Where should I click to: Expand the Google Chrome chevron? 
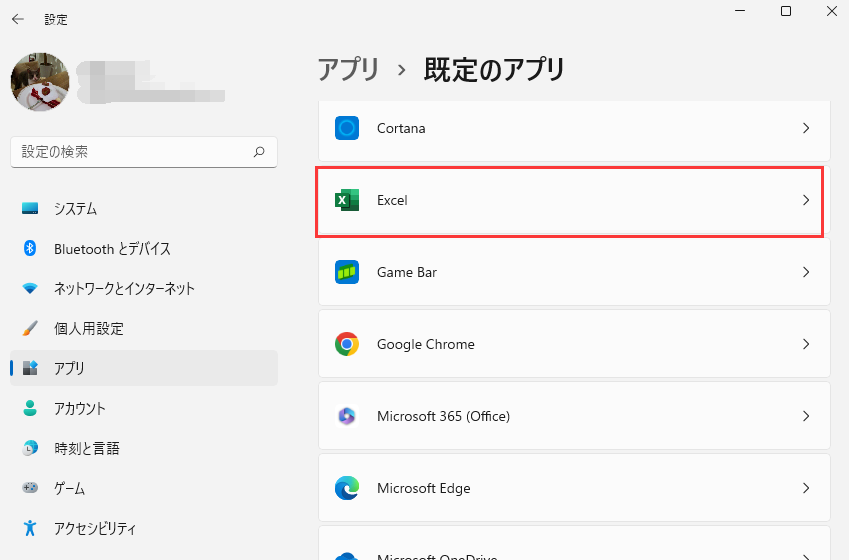tap(806, 344)
